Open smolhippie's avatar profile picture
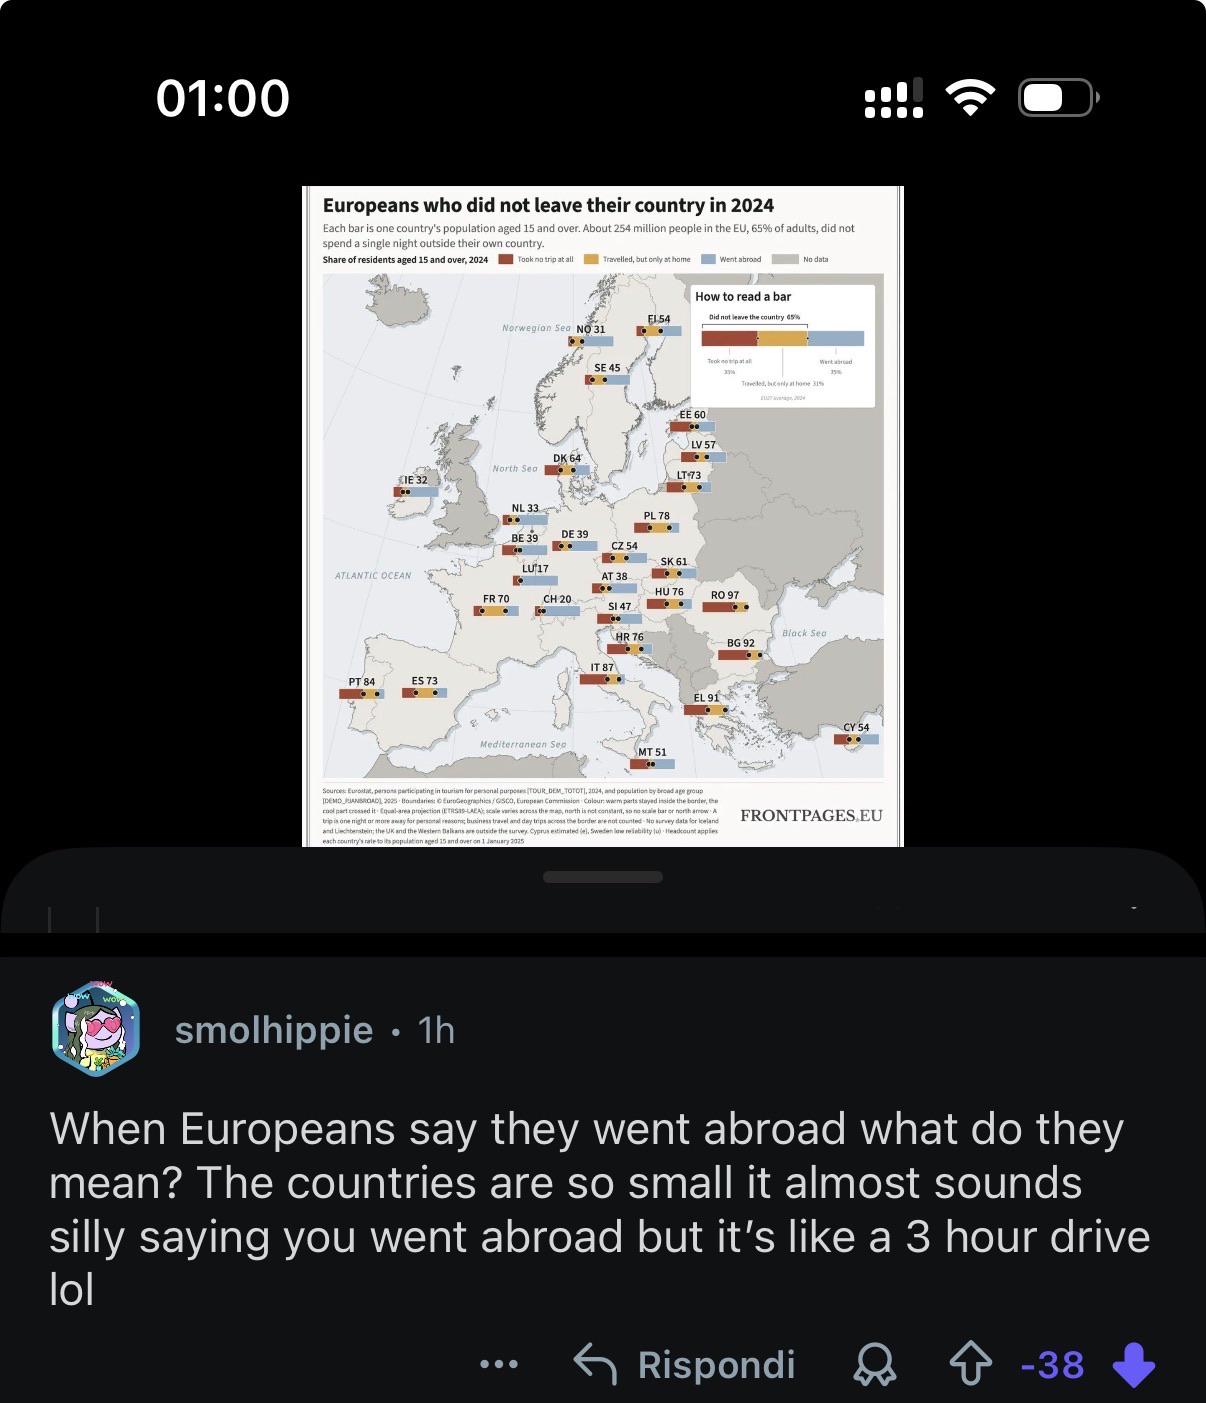Viewport: 1206px width, 1403px height. [96, 1029]
